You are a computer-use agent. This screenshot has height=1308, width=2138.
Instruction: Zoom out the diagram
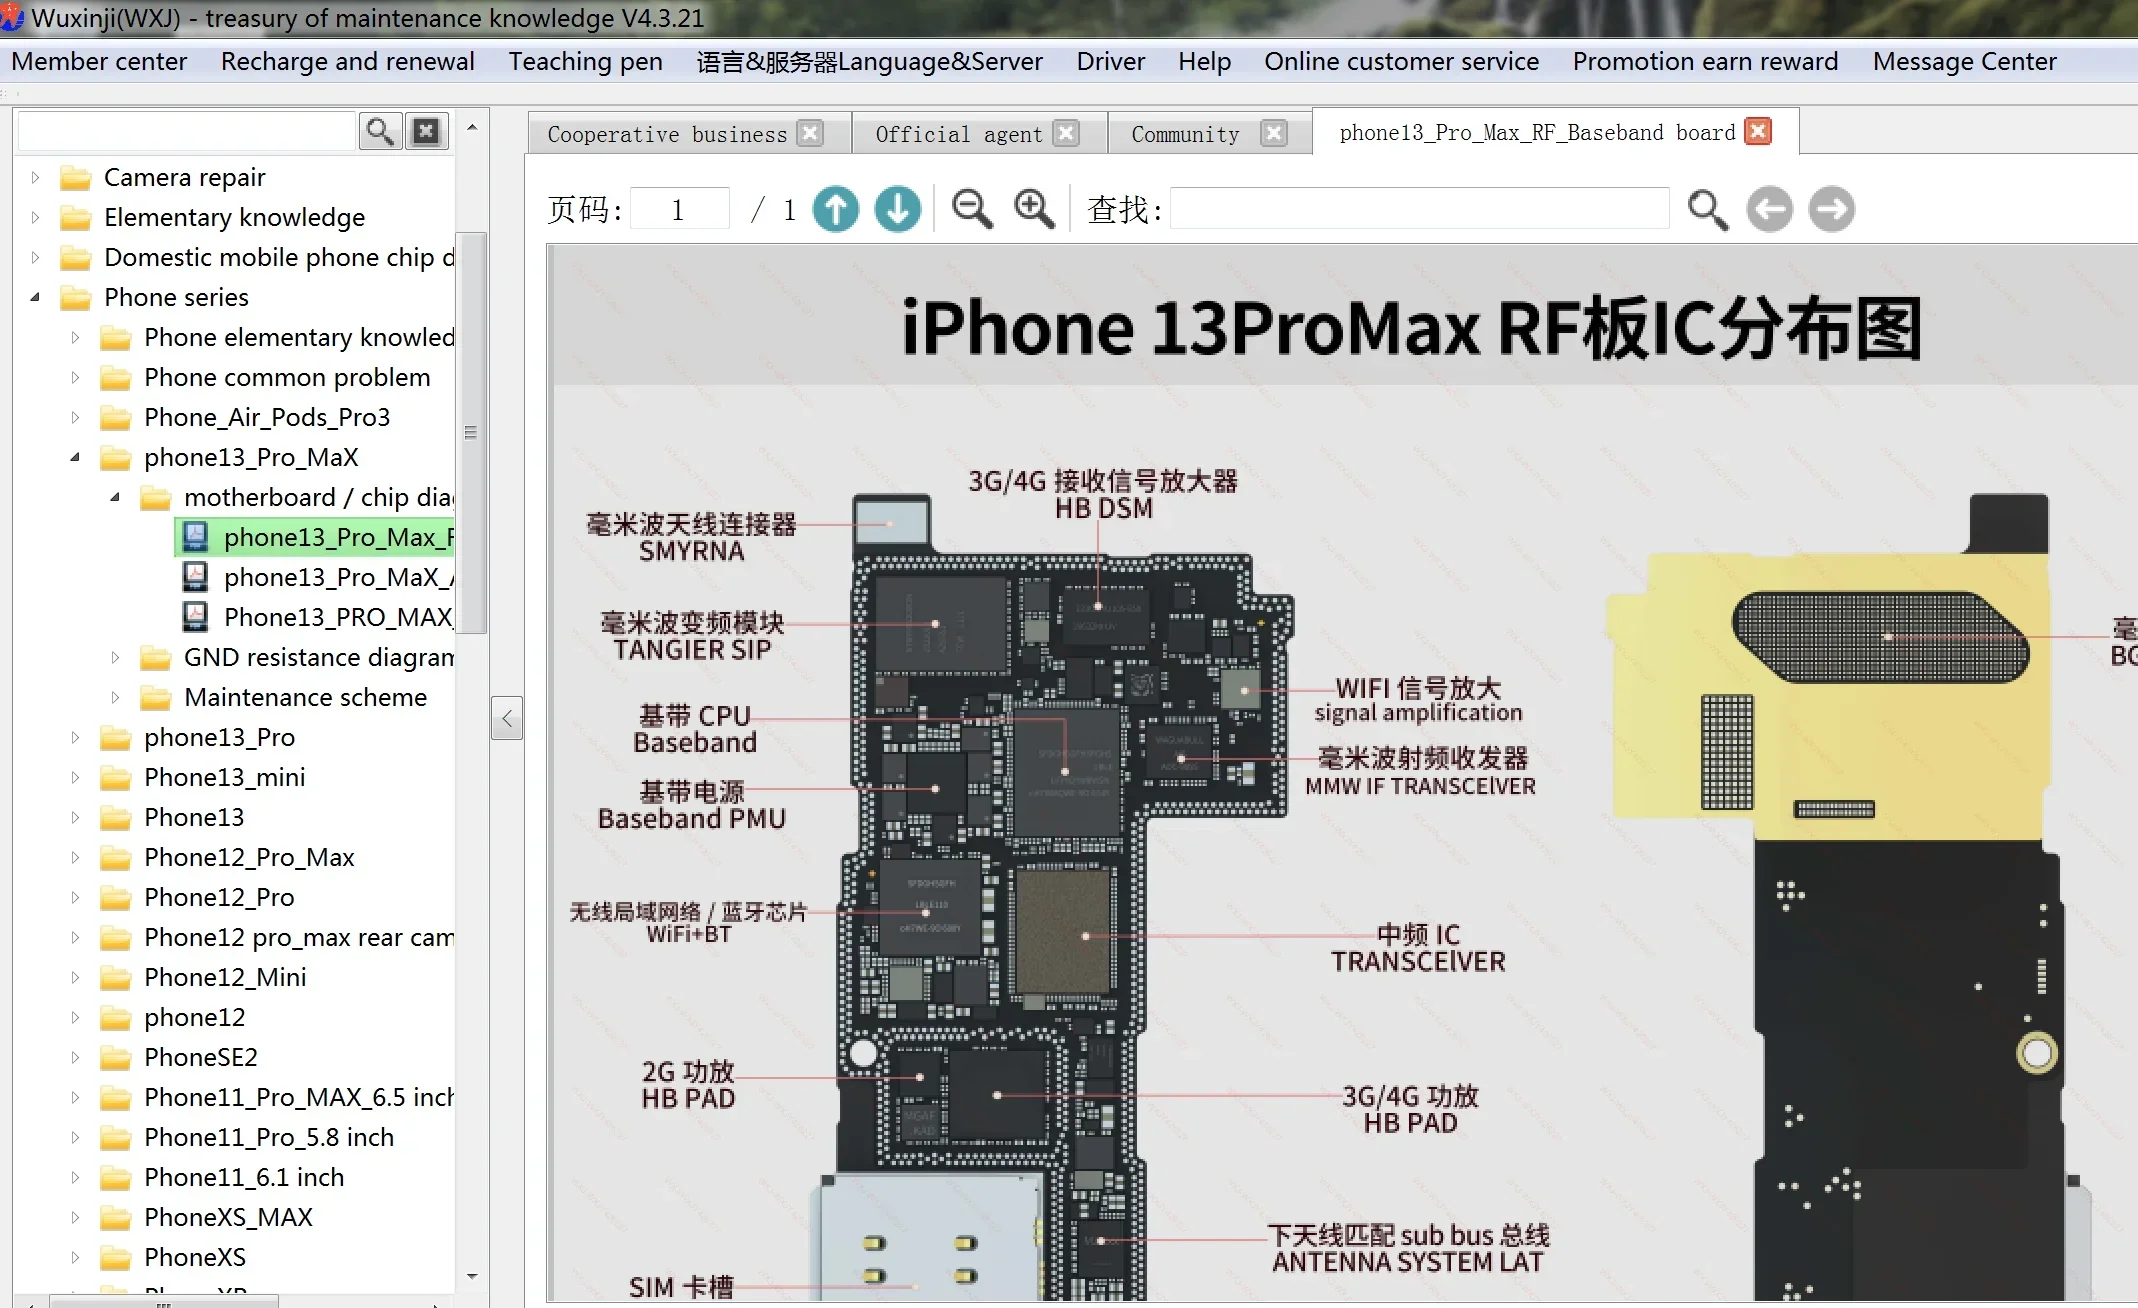972,209
